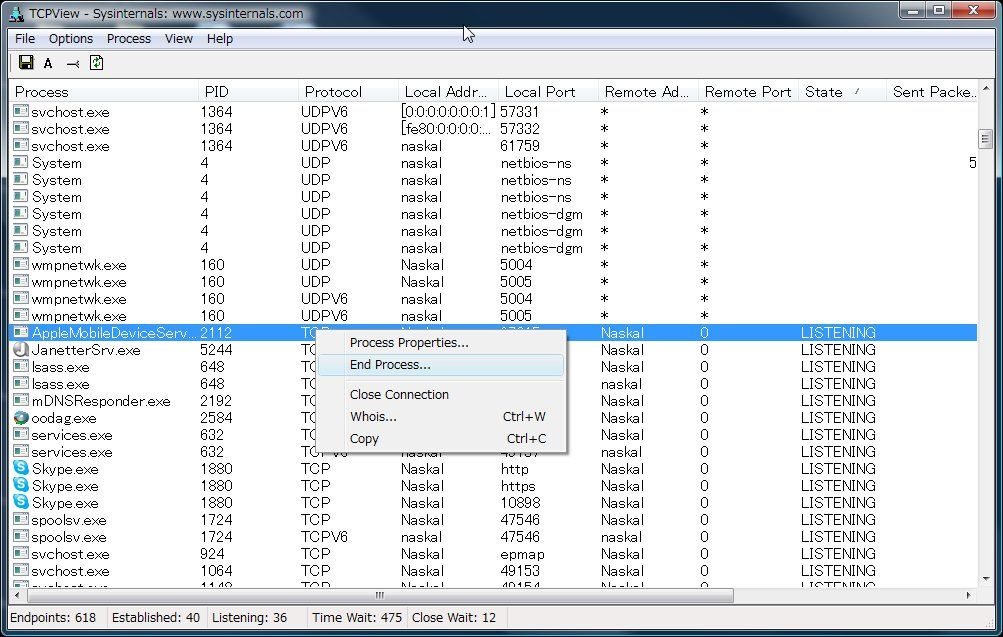Open the File menu

pos(25,38)
